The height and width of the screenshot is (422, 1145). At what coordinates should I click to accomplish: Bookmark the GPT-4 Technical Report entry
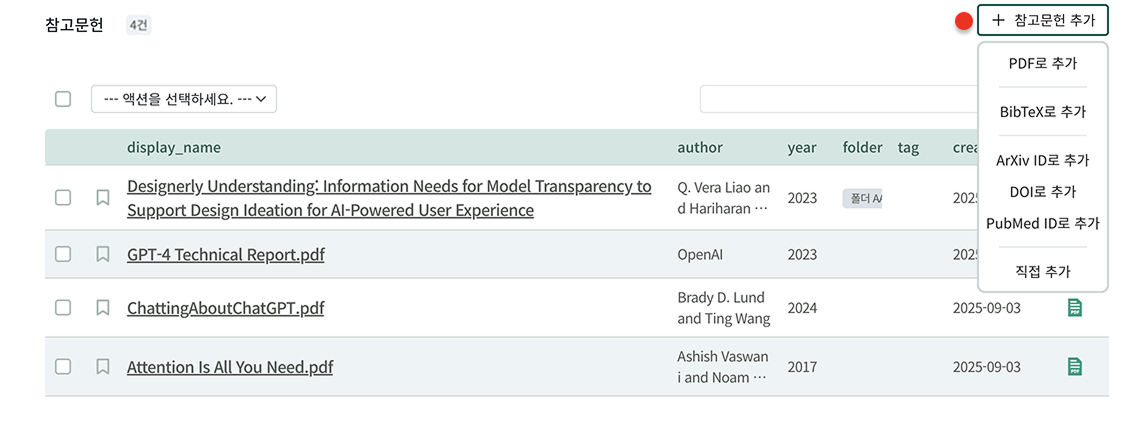pyautogui.click(x=102, y=255)
